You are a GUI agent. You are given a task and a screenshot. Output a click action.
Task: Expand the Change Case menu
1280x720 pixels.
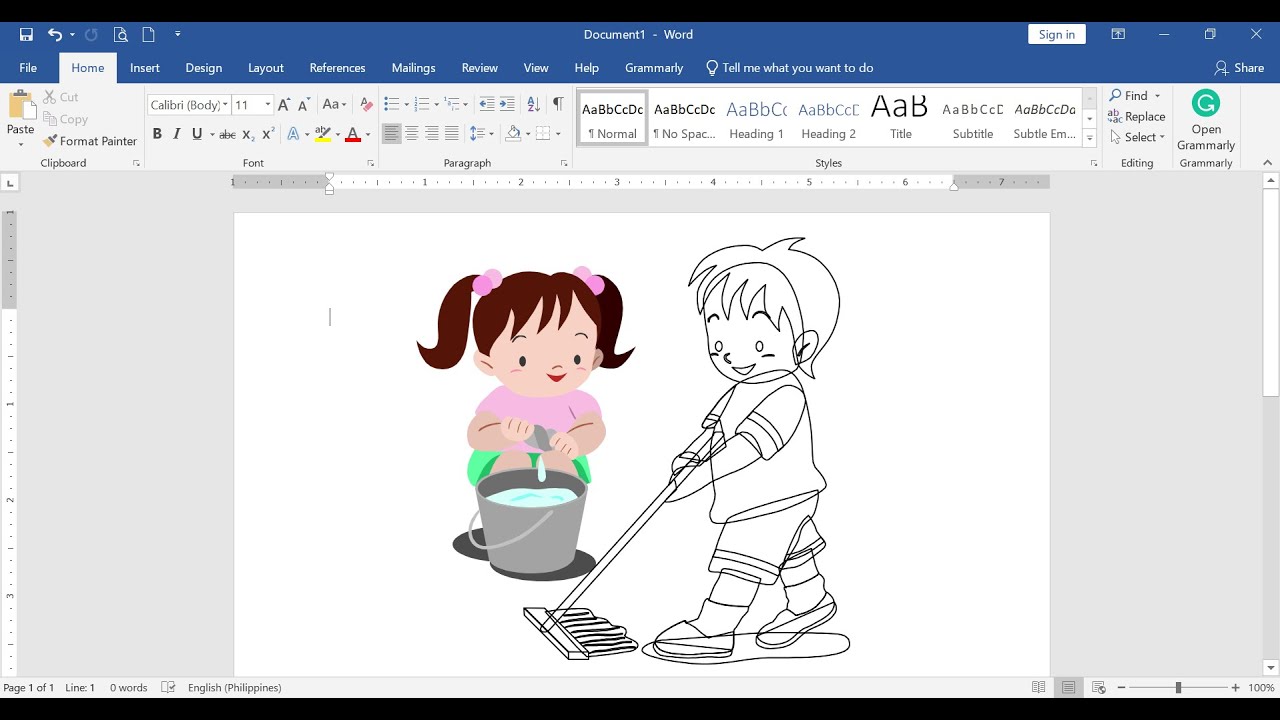click(x=334, y=105)
